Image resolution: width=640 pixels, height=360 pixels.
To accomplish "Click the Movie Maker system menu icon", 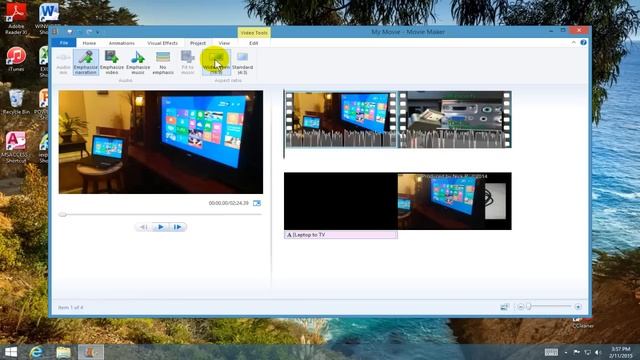I will [x=56, y=32].
